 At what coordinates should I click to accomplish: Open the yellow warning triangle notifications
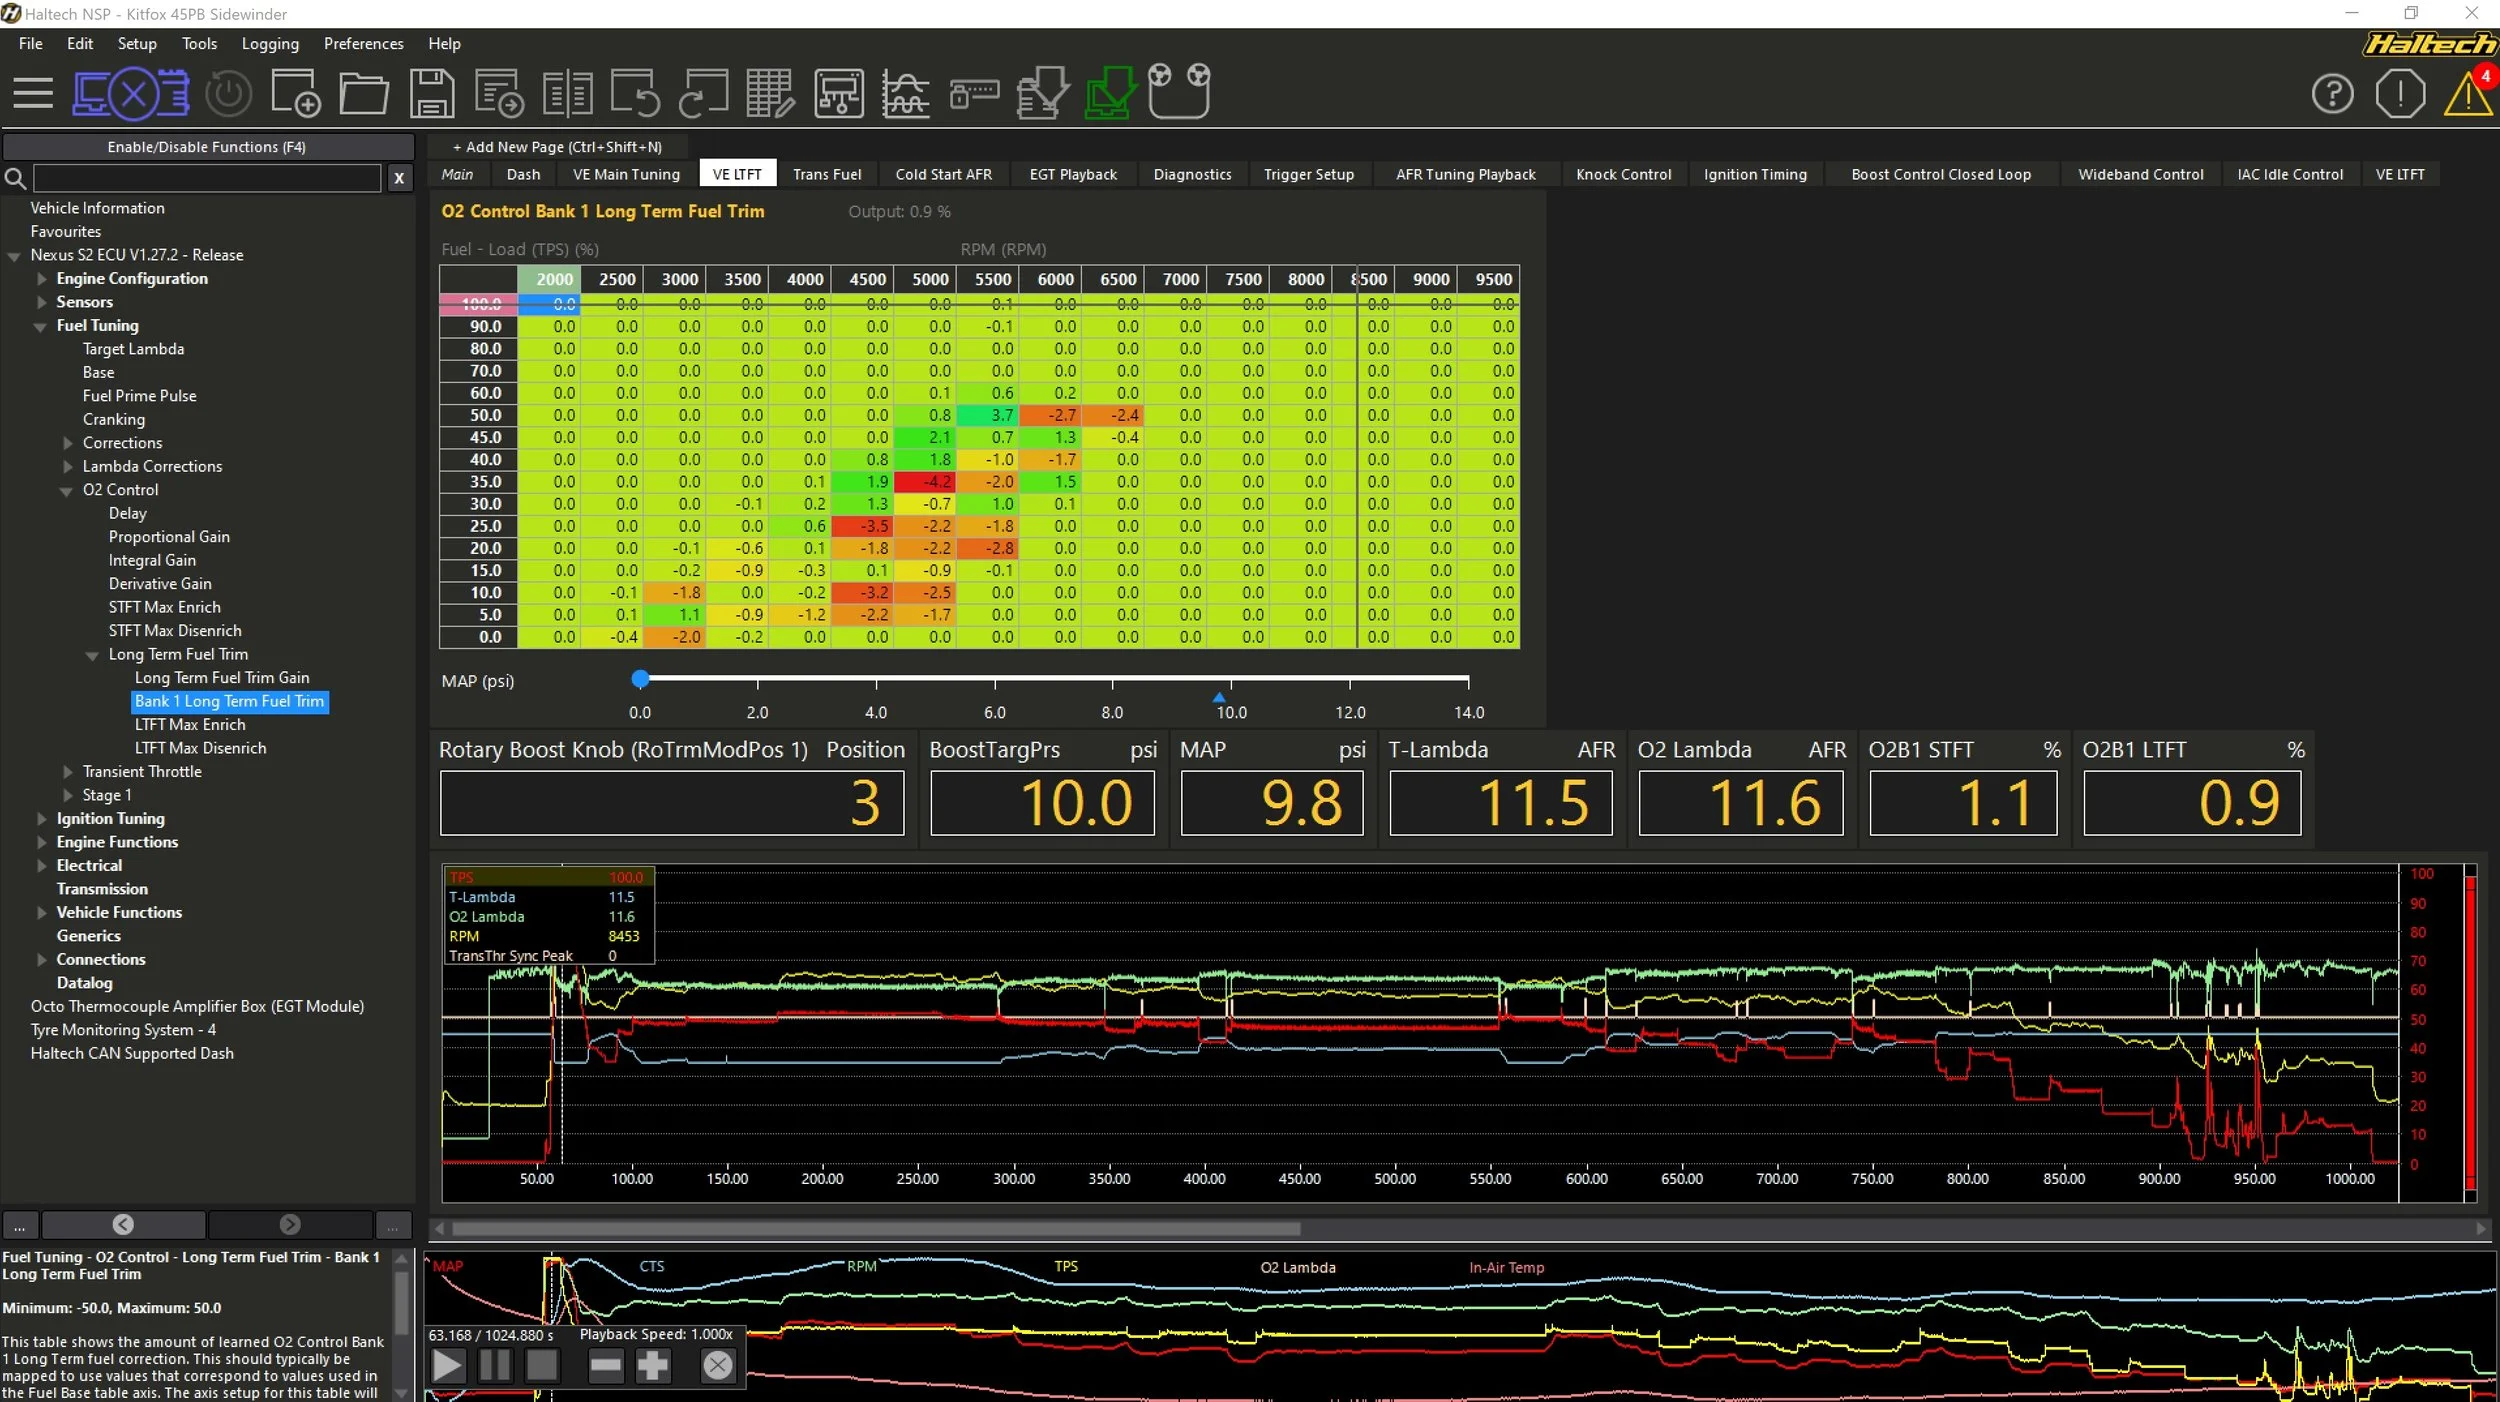pos(2468,94)
